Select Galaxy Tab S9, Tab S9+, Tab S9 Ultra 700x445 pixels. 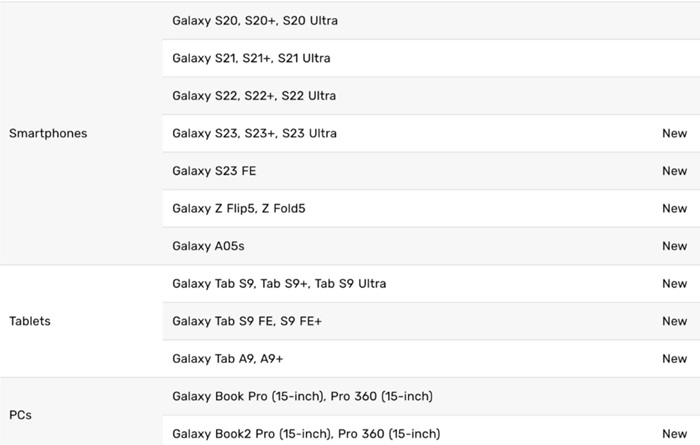pos(279,284)
